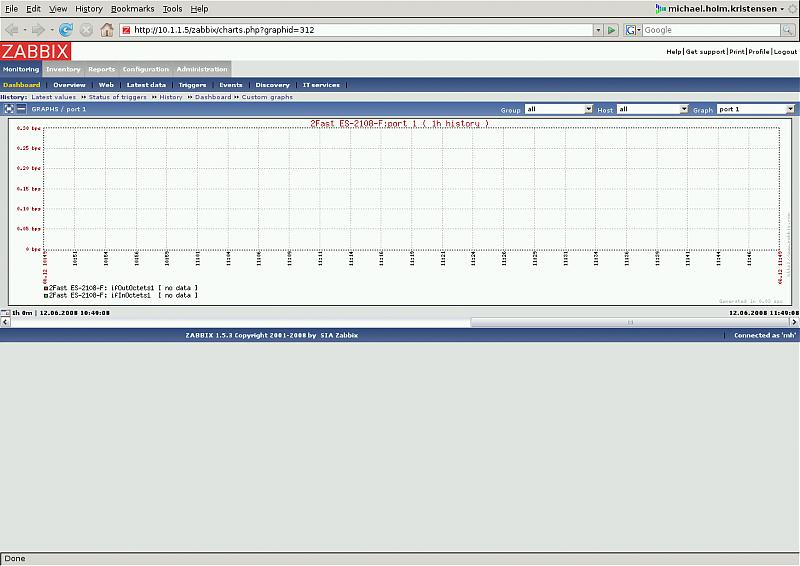Click the browser Forward arrow button

(x=39, y=30)
